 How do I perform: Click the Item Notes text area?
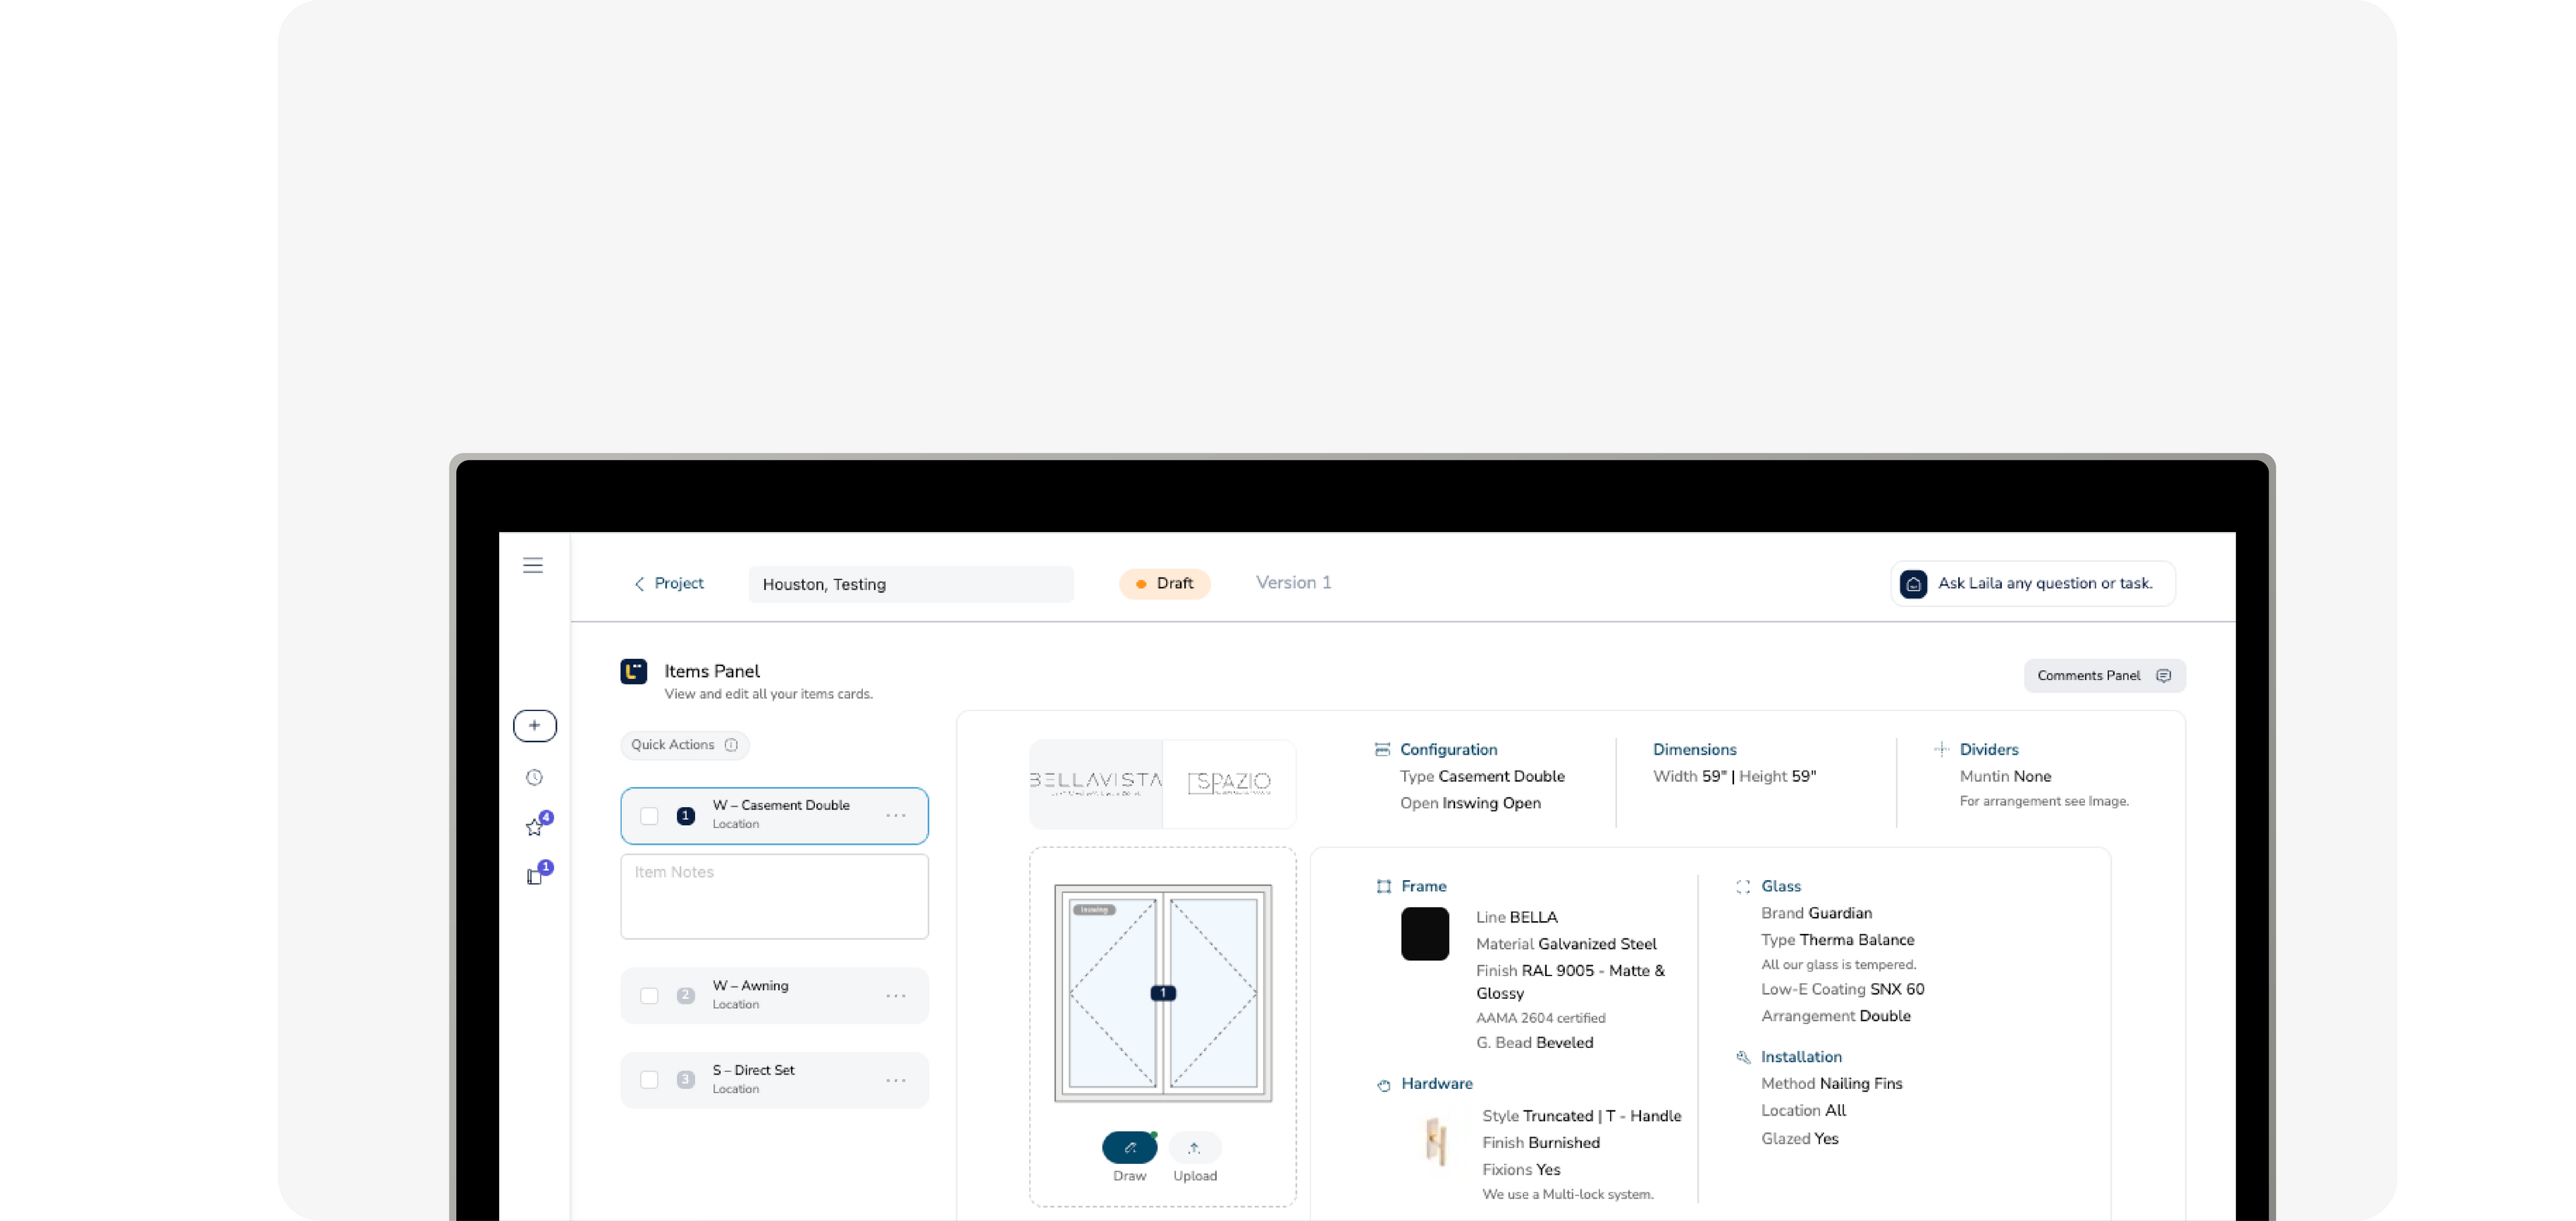tap(774, 896)
